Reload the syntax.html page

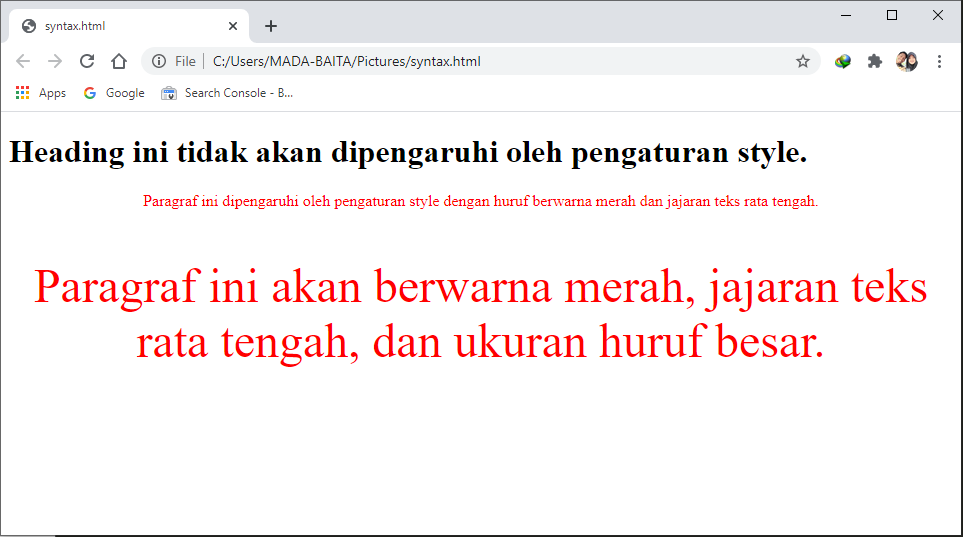click(x=87, y=61)
